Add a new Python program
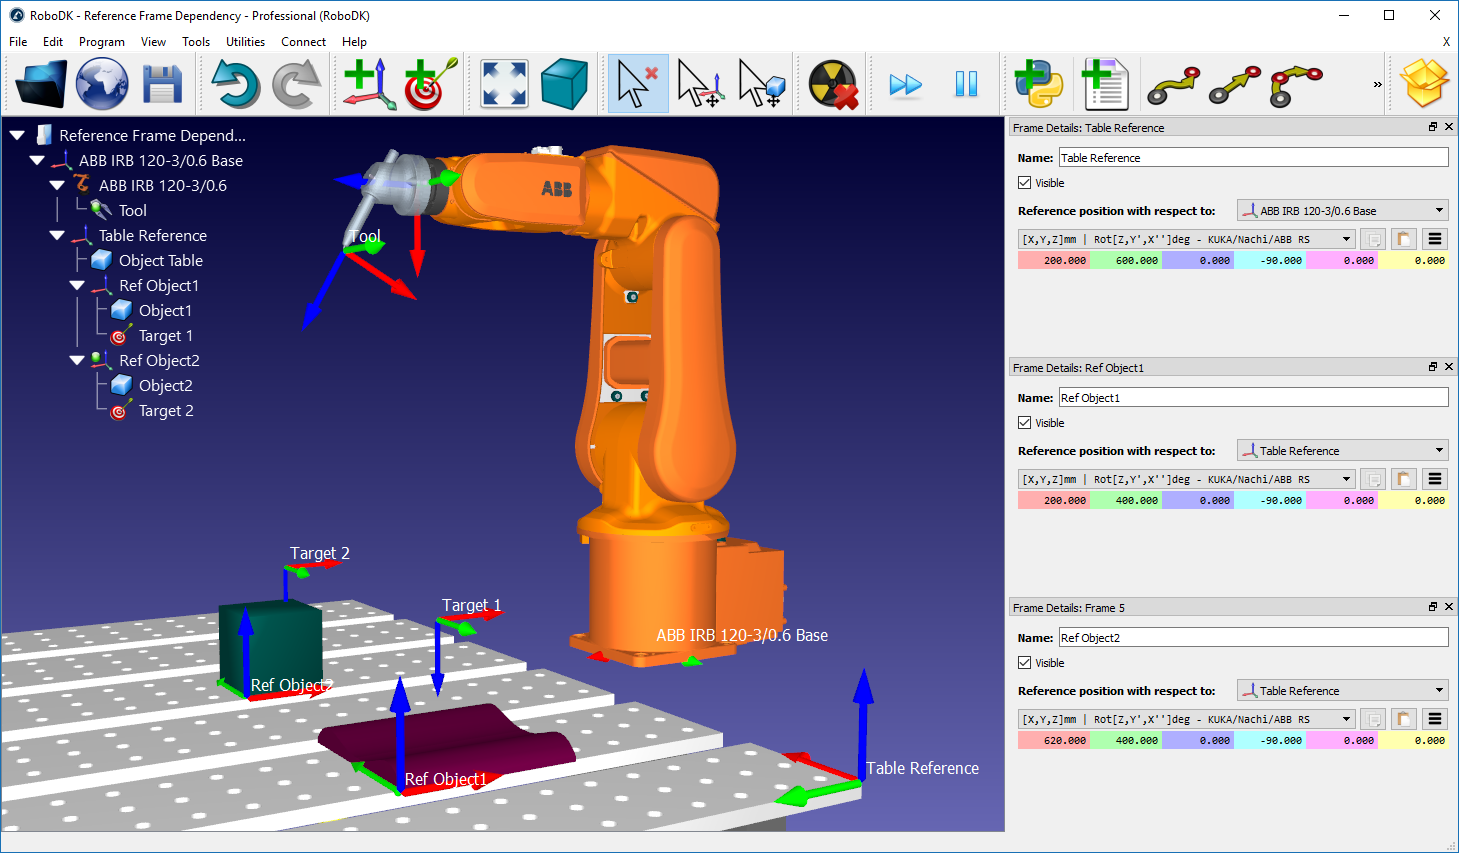 click(x=1035, y=84)
